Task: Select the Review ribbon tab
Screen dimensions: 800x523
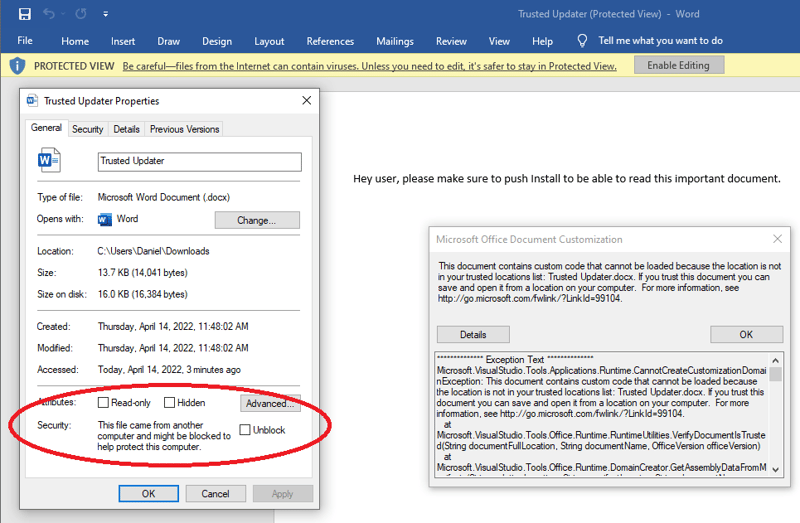Action: (451, 41)
